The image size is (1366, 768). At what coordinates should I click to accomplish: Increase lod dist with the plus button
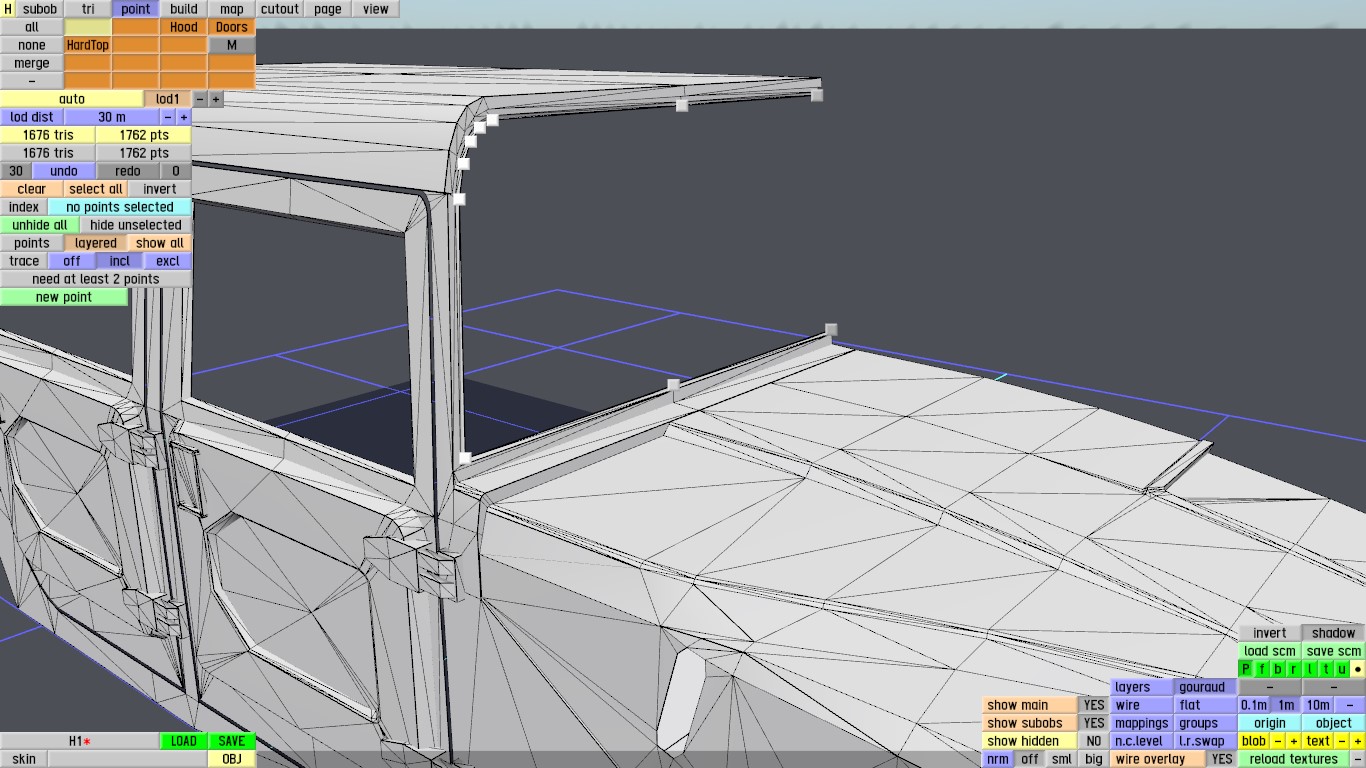(184, 117)
